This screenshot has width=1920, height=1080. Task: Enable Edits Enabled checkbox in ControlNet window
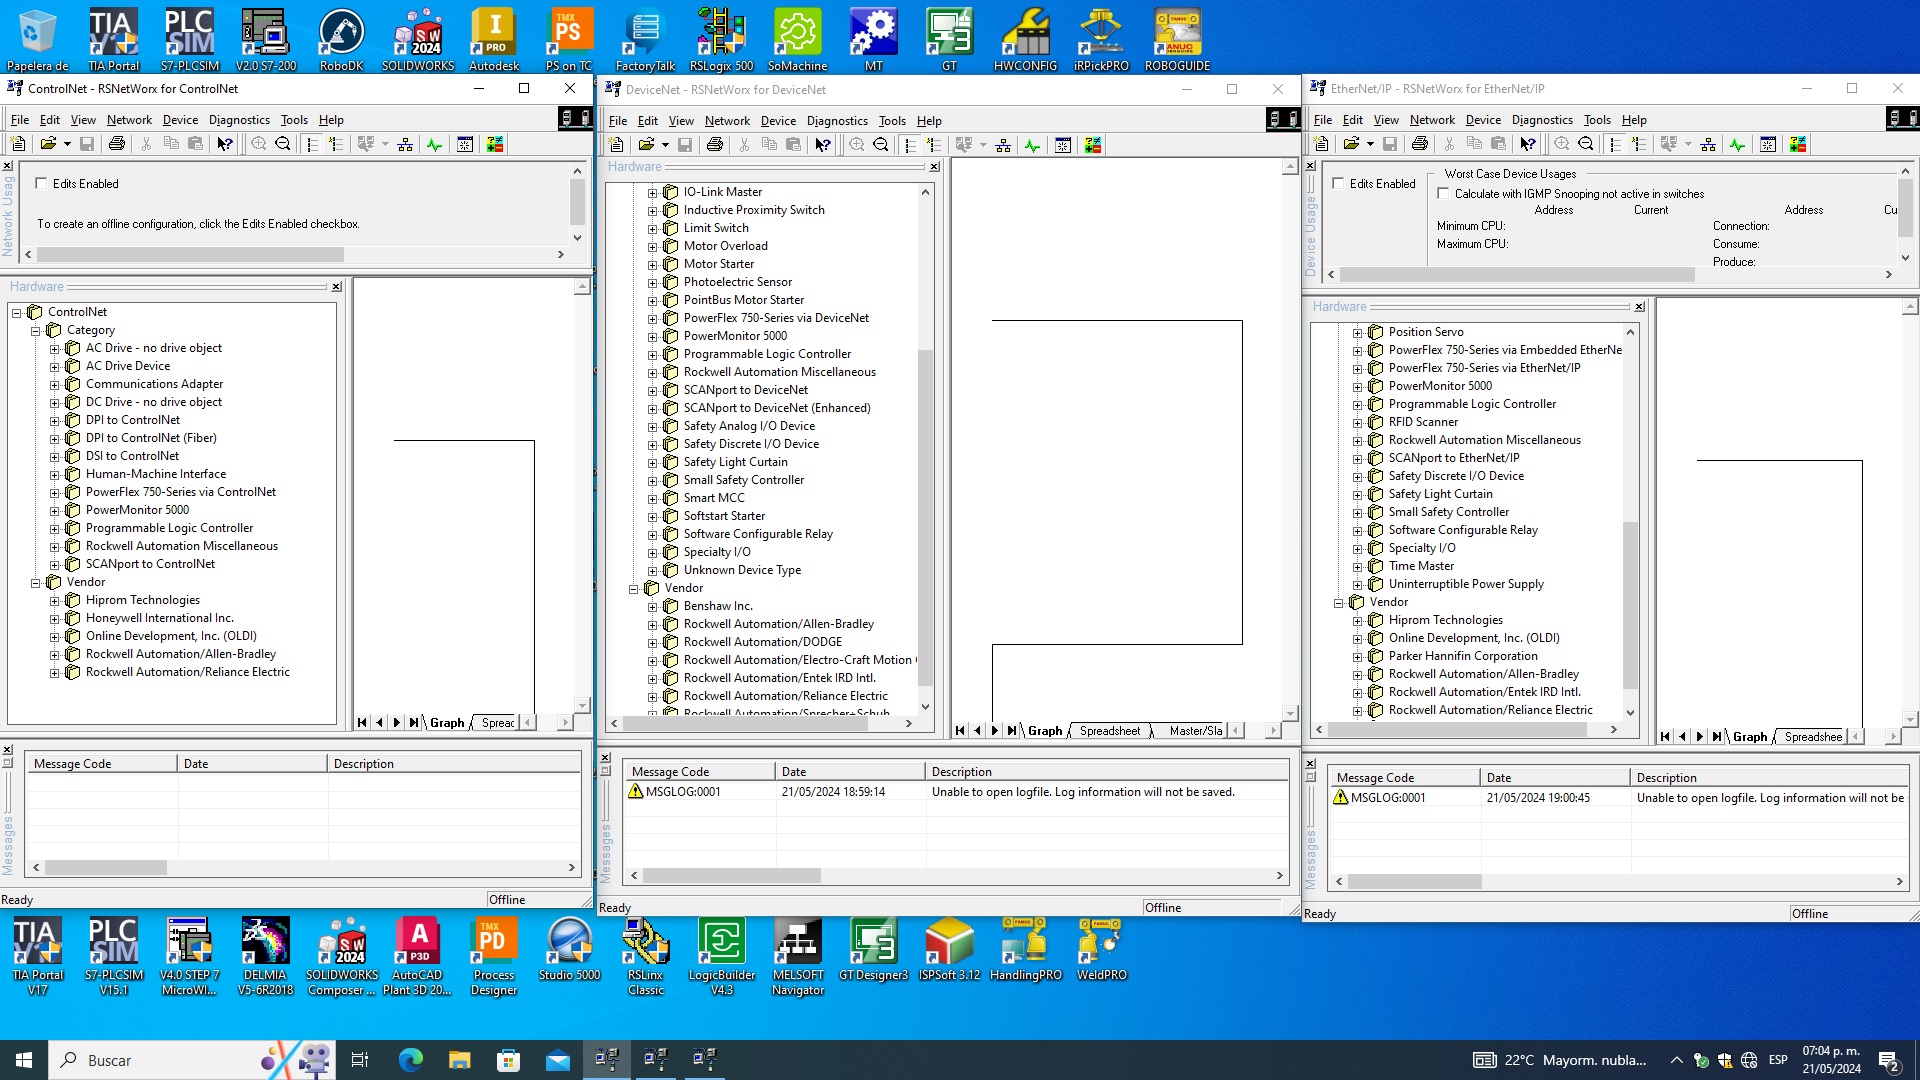coord(41,183)
